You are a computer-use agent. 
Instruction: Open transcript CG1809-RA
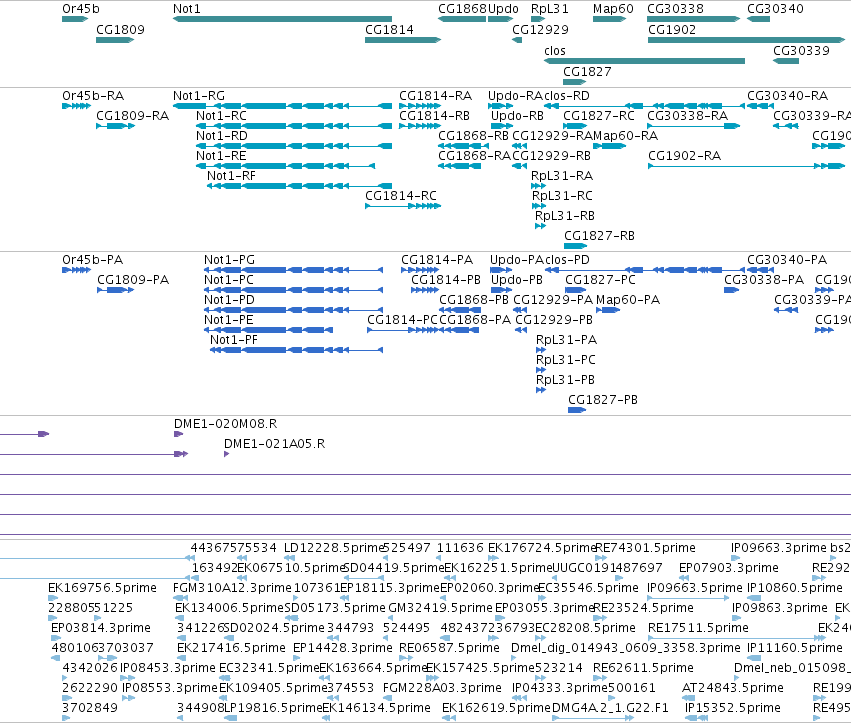[132, 116]
